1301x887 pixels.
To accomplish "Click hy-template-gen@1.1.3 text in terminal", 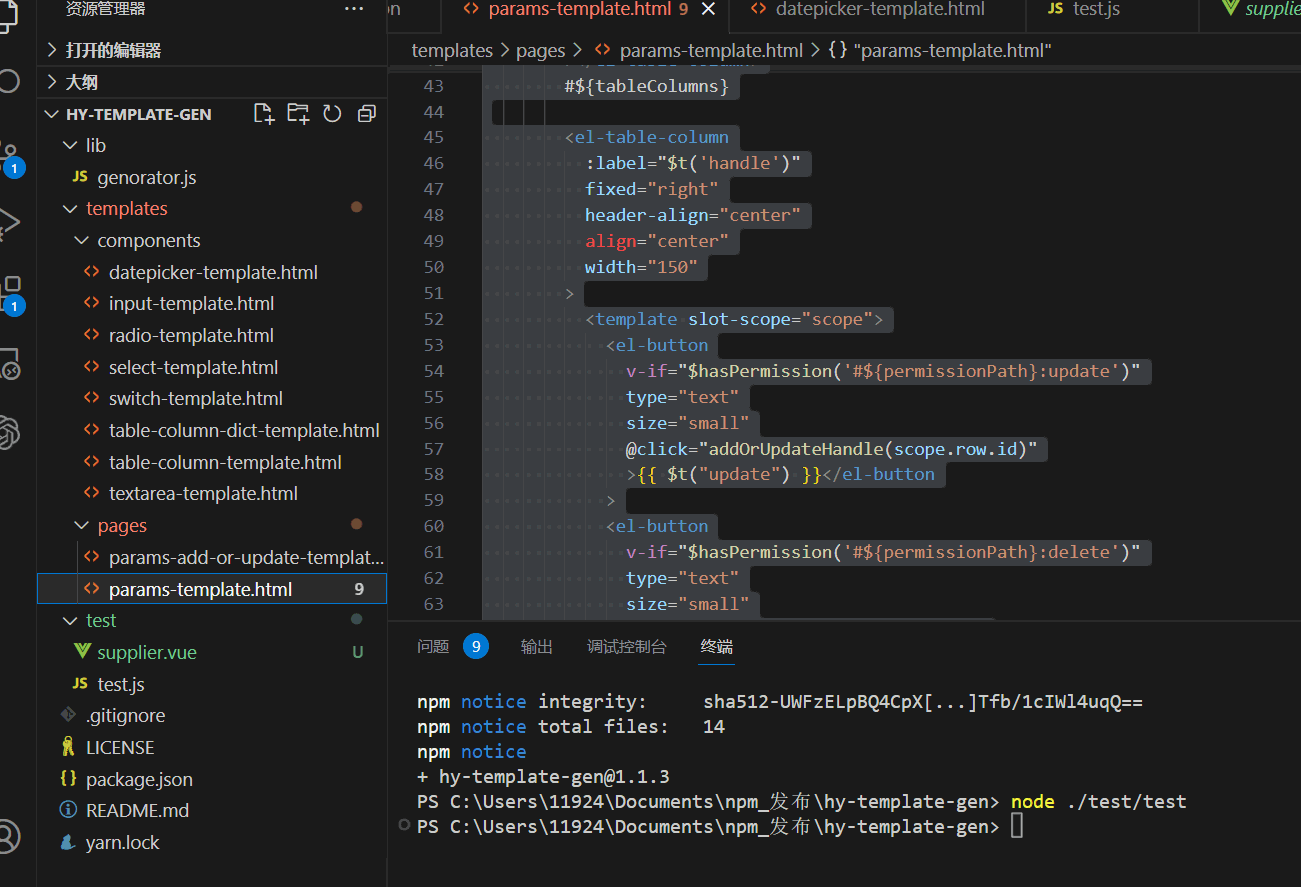I will click(554, 776).
